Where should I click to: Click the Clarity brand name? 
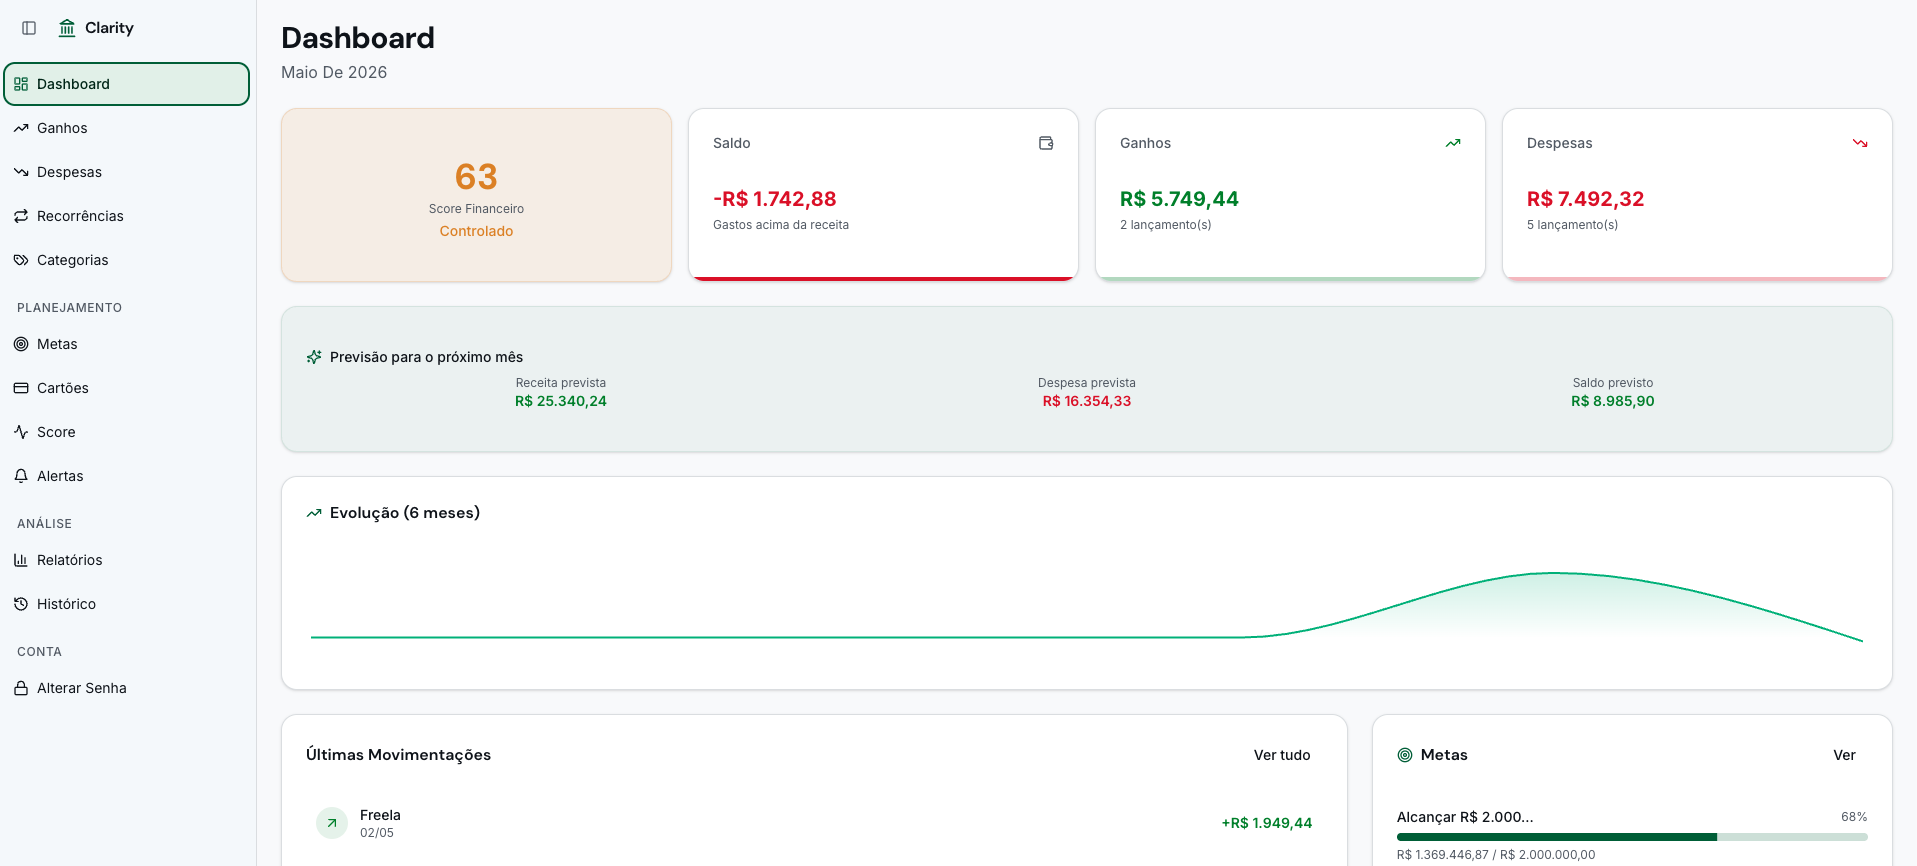point(109,28)
